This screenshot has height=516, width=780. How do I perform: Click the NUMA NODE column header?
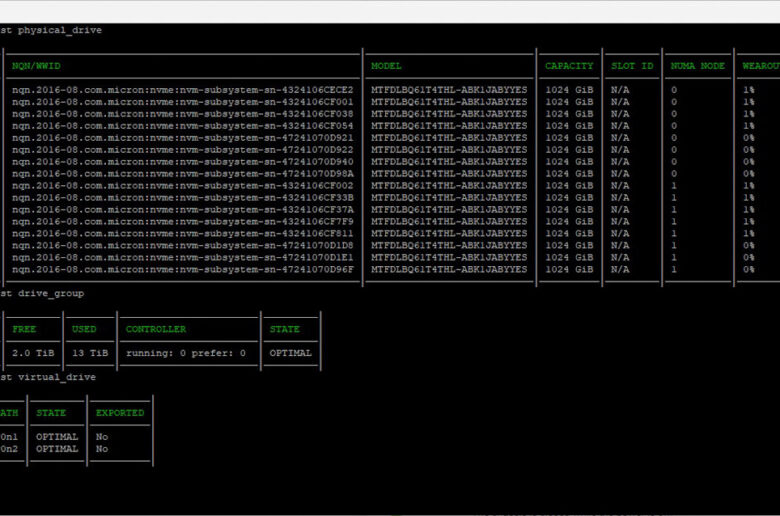tap(697, 66)
